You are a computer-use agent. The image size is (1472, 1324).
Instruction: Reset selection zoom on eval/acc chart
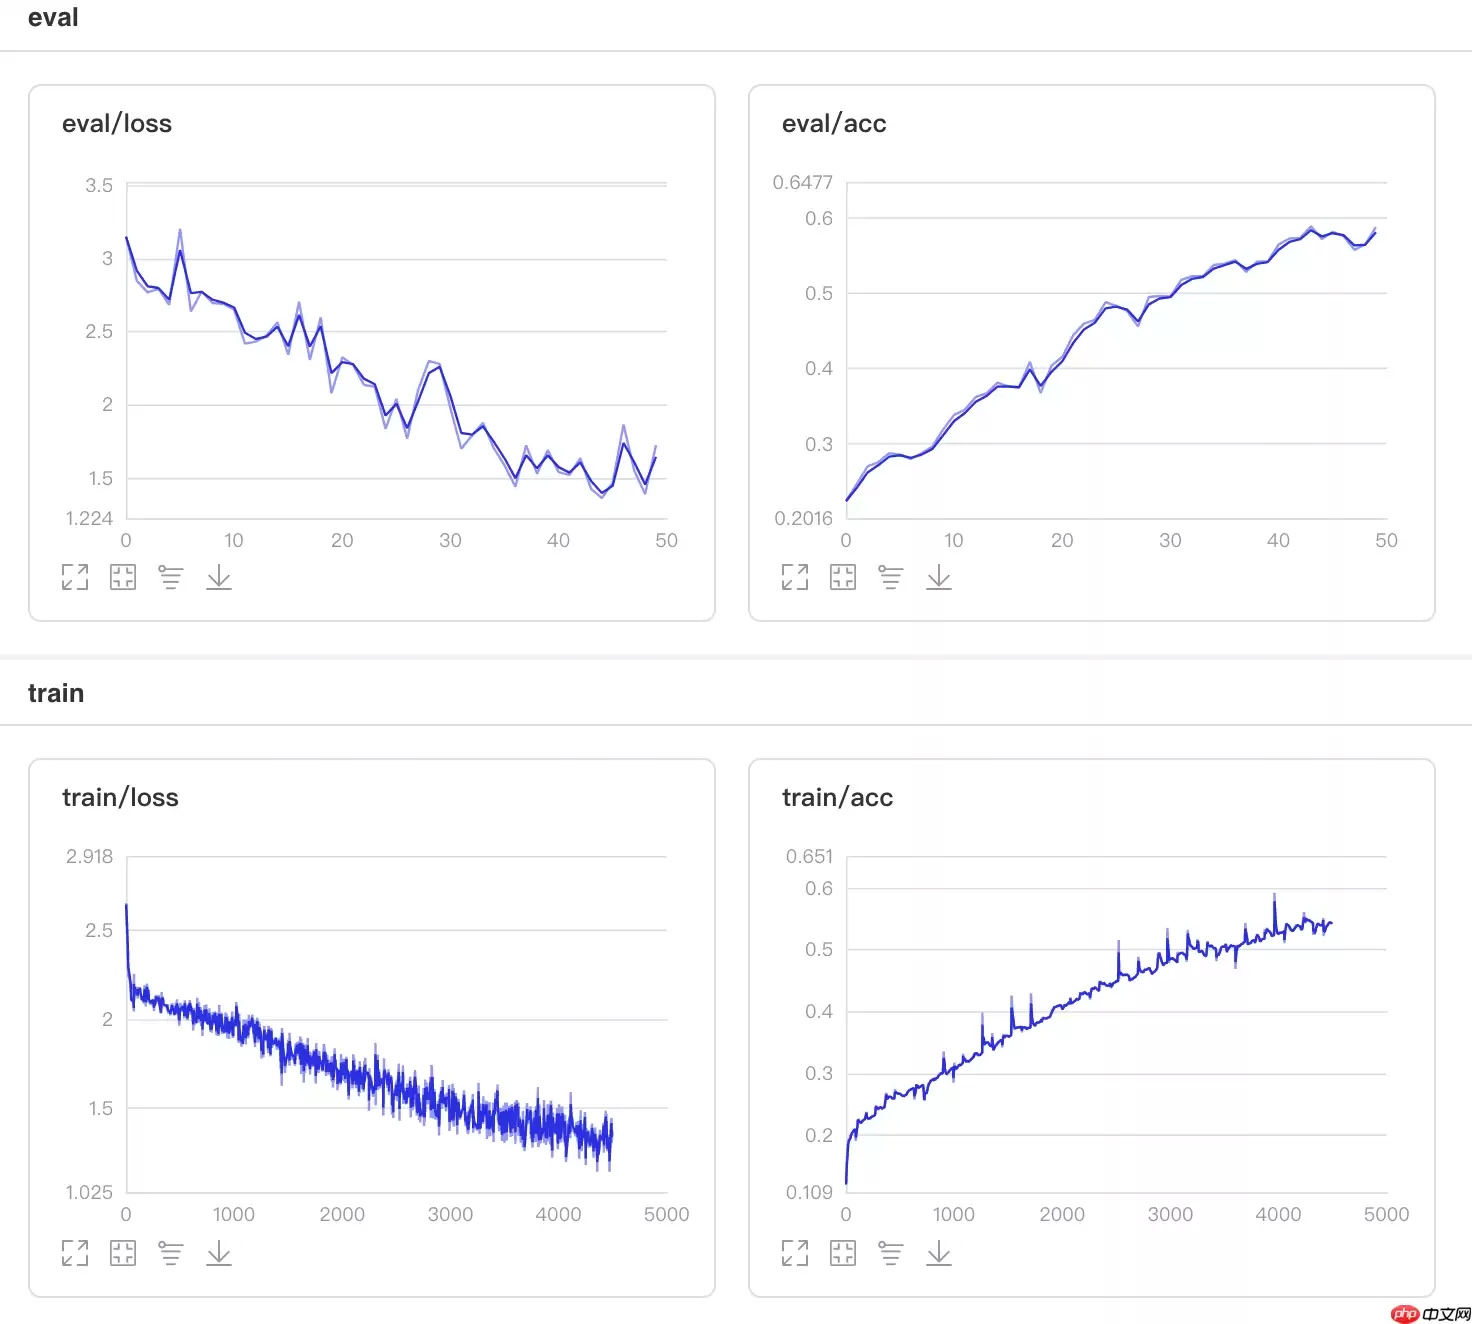(x=843, y=577)
